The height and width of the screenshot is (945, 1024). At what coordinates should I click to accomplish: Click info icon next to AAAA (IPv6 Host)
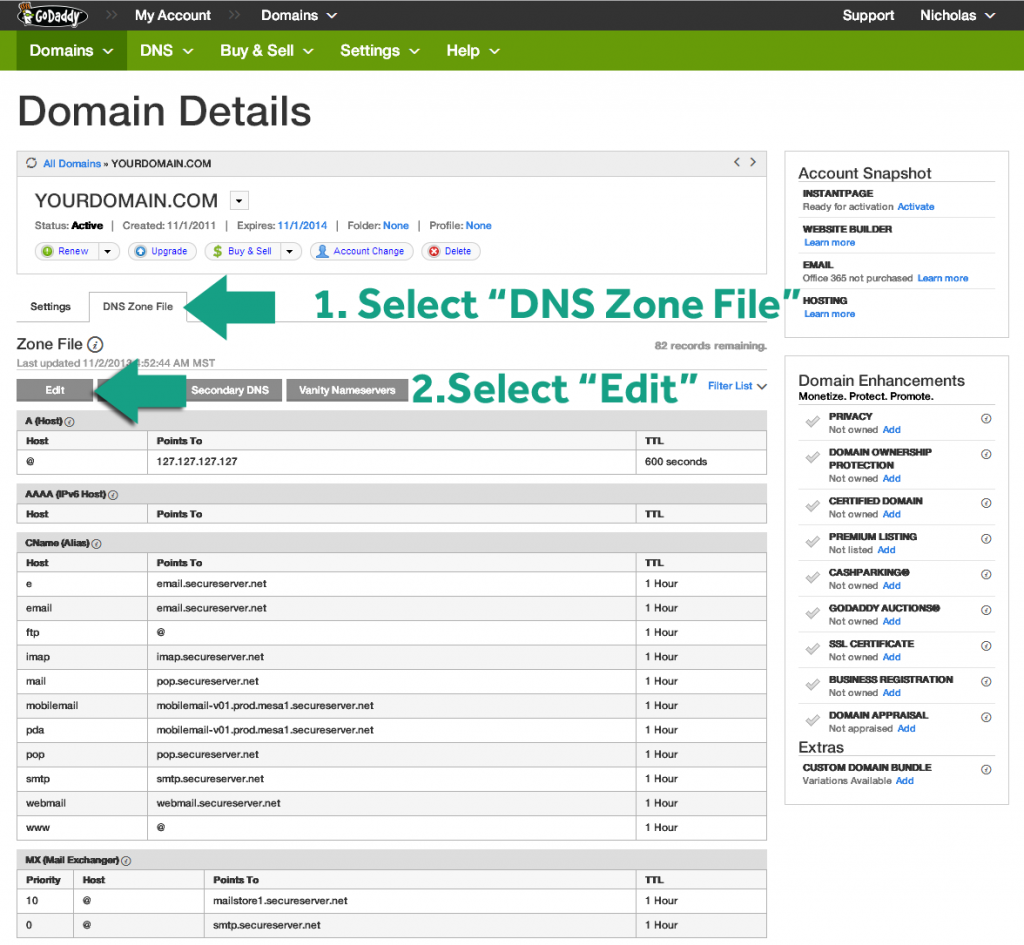[113, 495]
